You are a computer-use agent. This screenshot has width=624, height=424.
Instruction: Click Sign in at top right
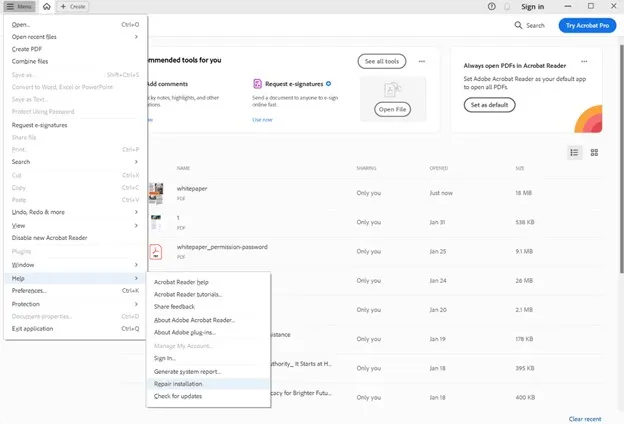point(532,7)
